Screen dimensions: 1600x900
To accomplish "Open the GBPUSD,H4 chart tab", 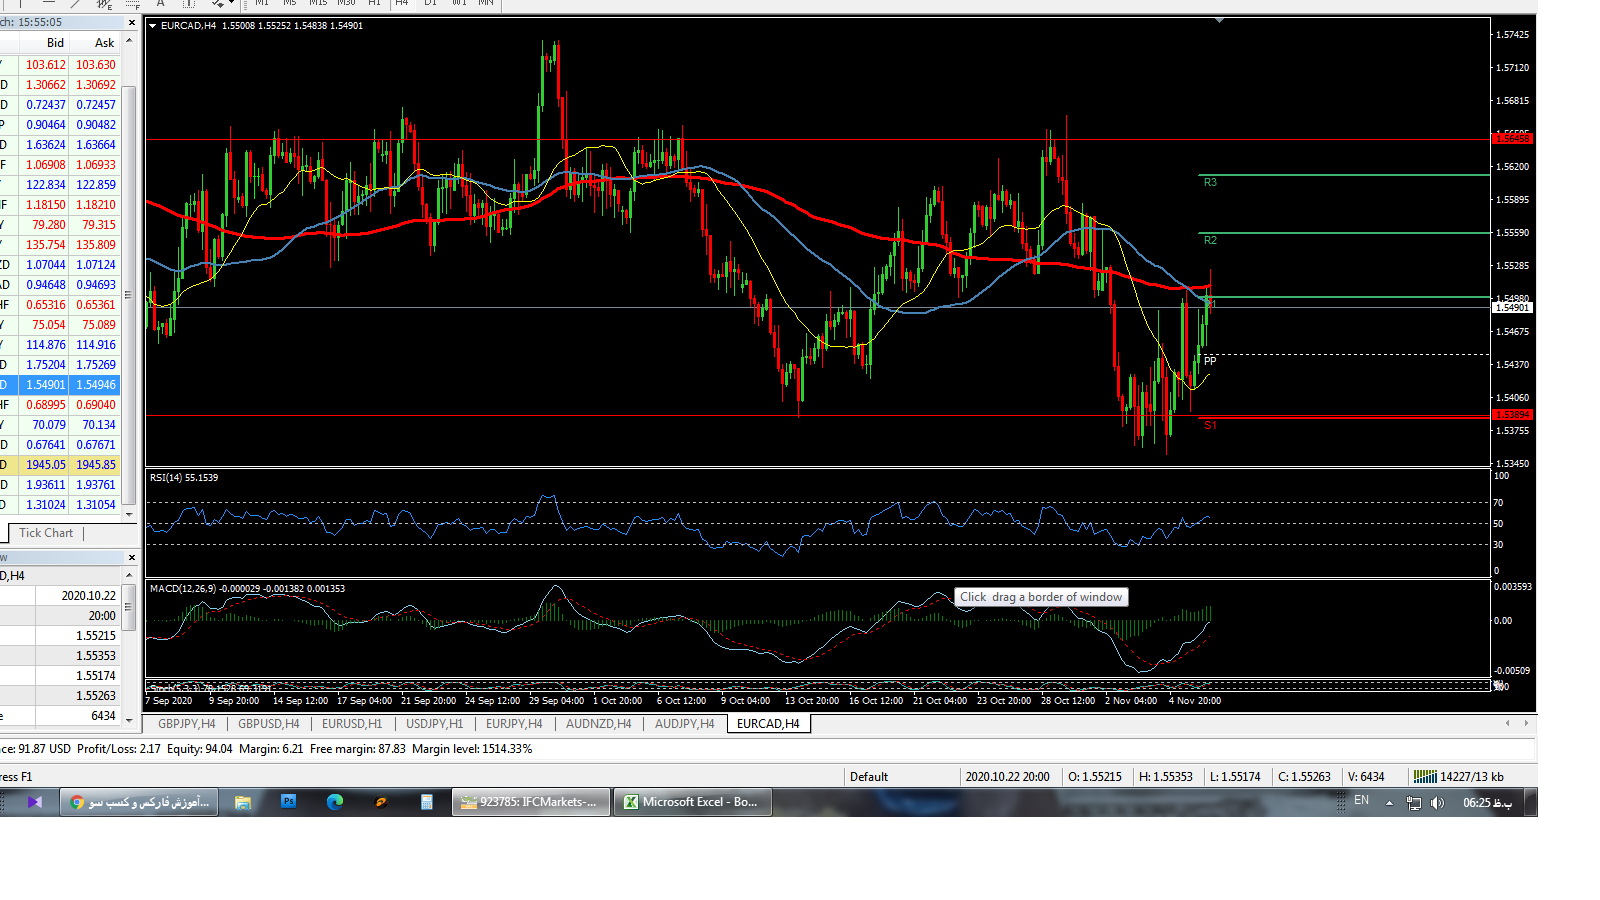I will click(x=269, y=724).
